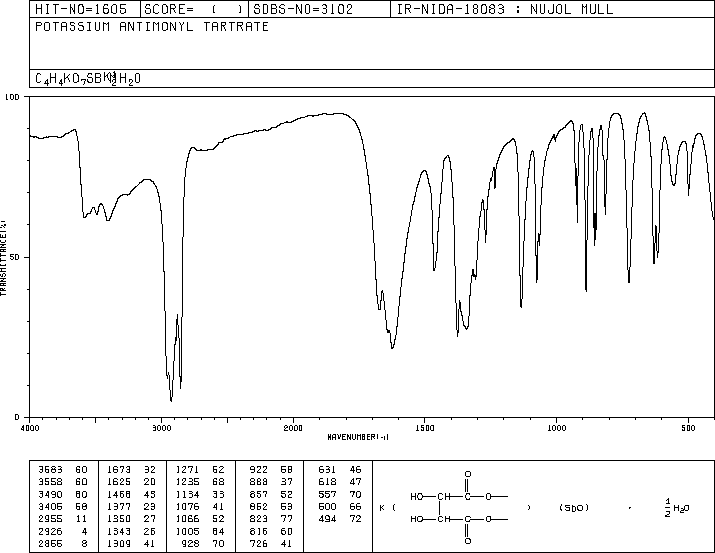Pick the 928 wavenumber cell
The width and height of the screenshot is (715, 553).
coord(190,543)
